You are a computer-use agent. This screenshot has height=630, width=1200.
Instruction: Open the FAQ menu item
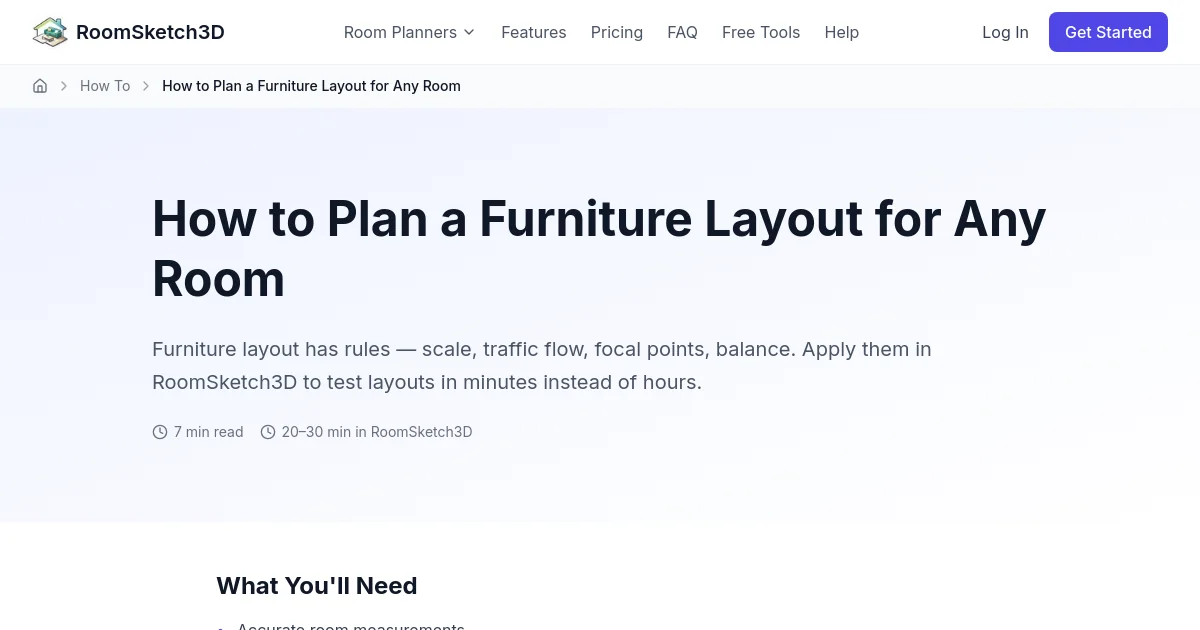[x=682, y=32]
